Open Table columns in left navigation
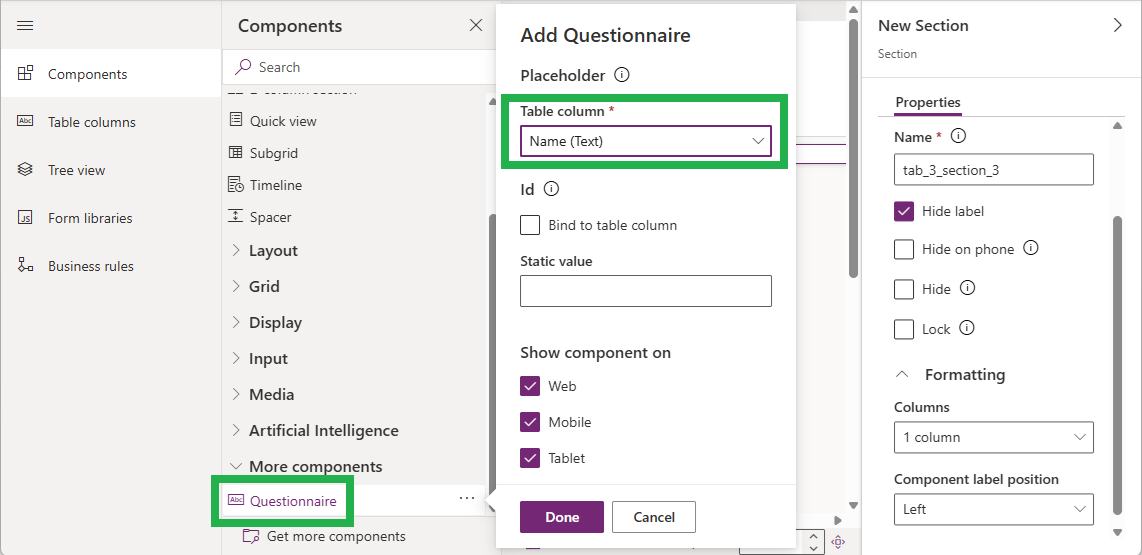This screenshot has height=555, width=1142. click(91, 122)
